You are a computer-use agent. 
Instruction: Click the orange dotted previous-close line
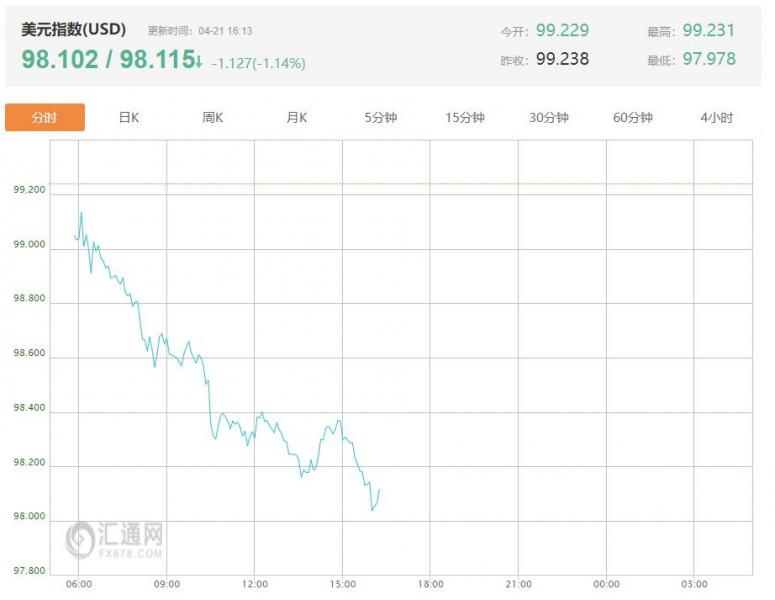[400, 184]
